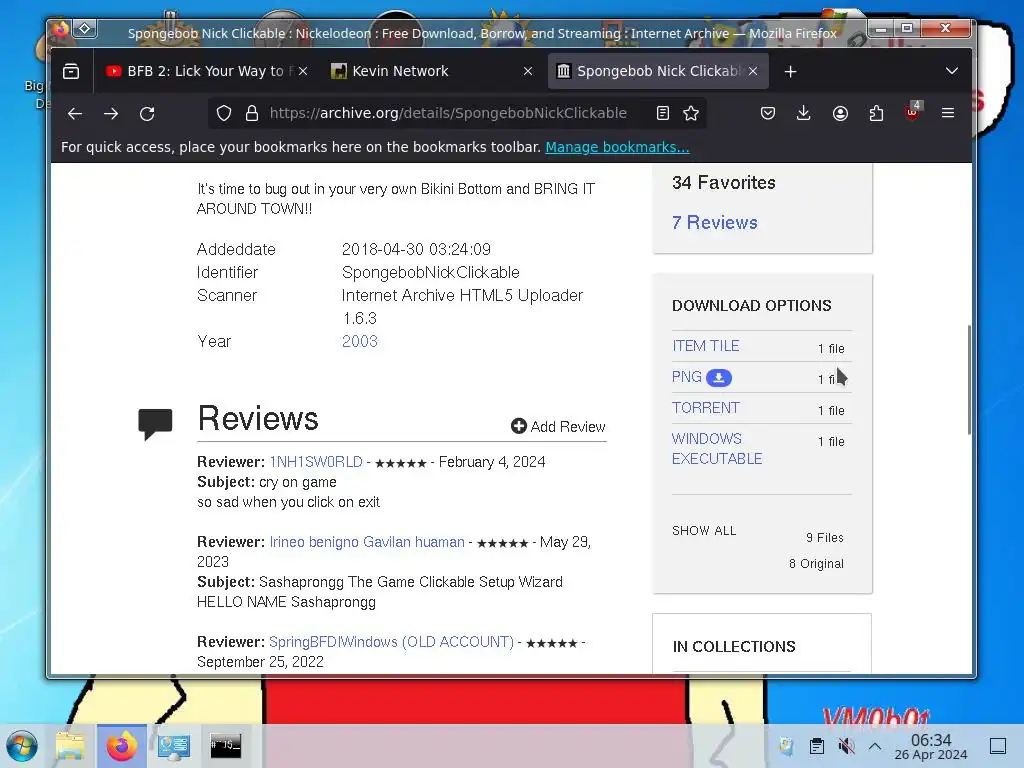
Task: Click the page vertical scrollbar thumb
Action: (969, 379)
